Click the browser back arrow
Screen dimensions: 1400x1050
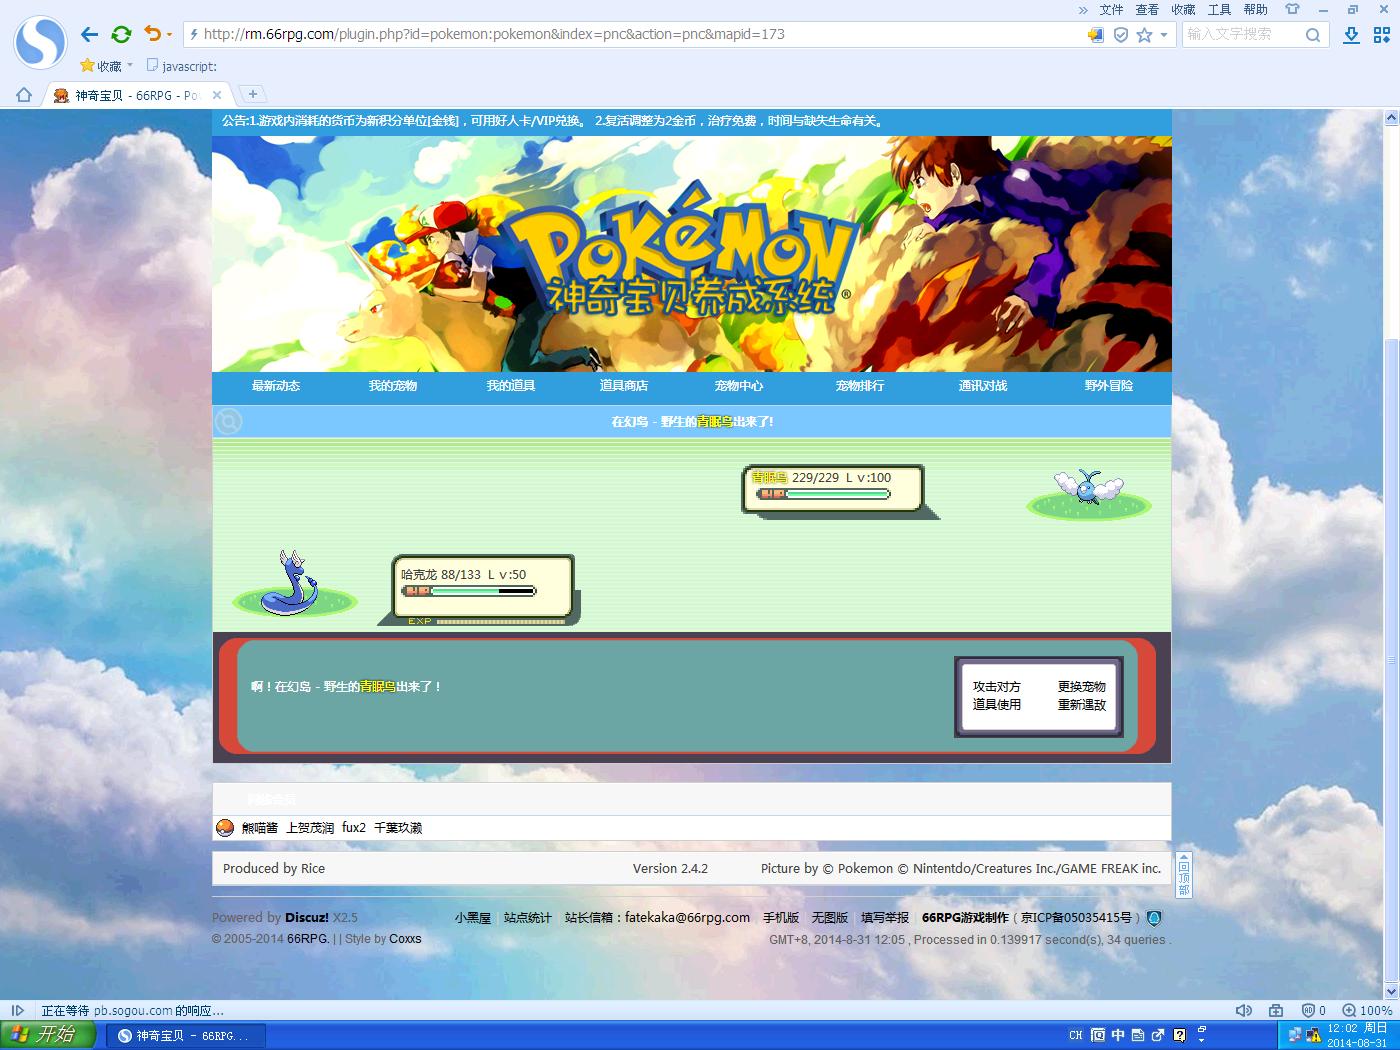[90, 34]
